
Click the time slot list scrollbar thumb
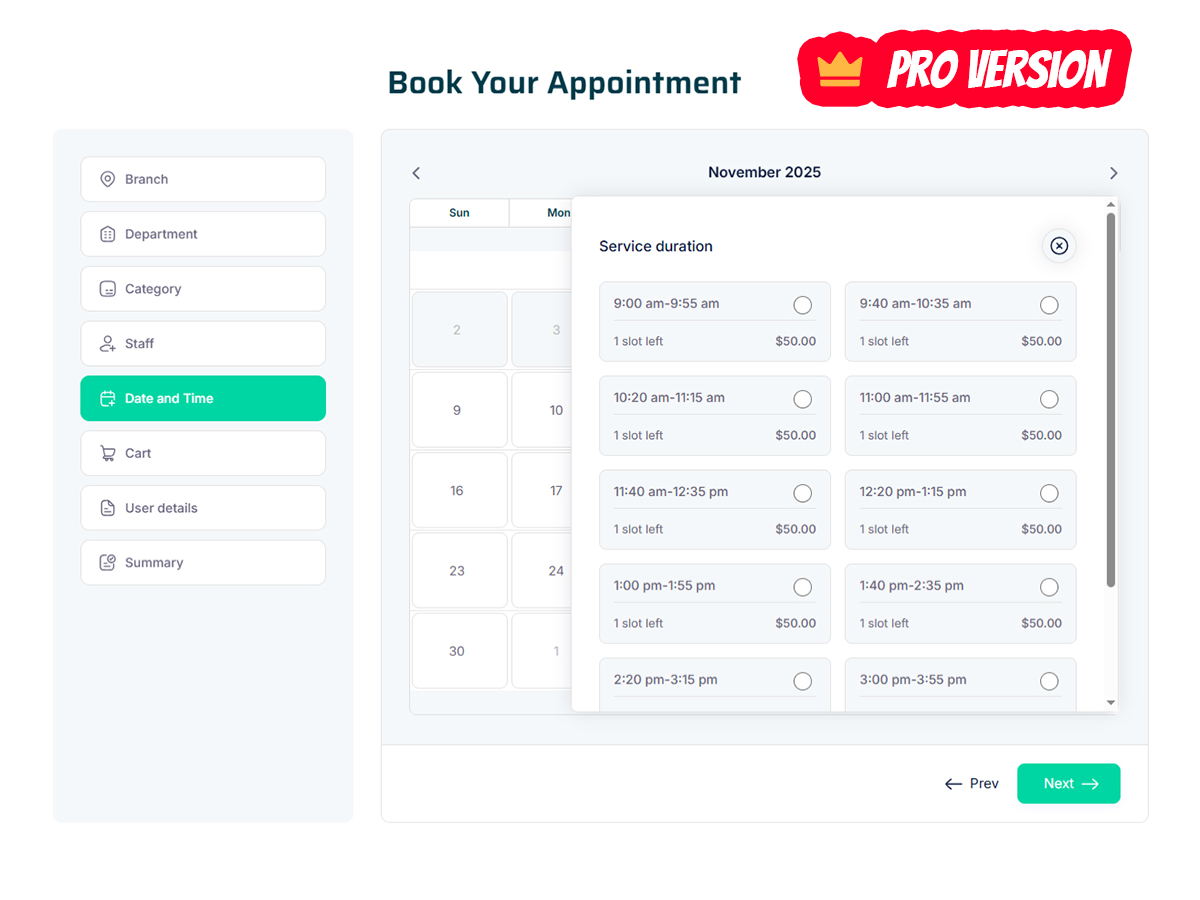click(x=1110, y=400)
